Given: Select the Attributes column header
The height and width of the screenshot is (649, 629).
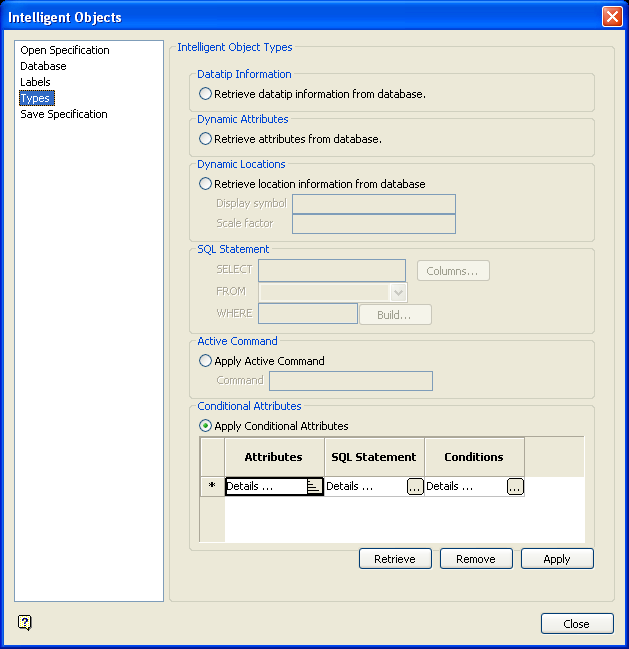Looking at the screenshot, I should [x=274, y=457].
